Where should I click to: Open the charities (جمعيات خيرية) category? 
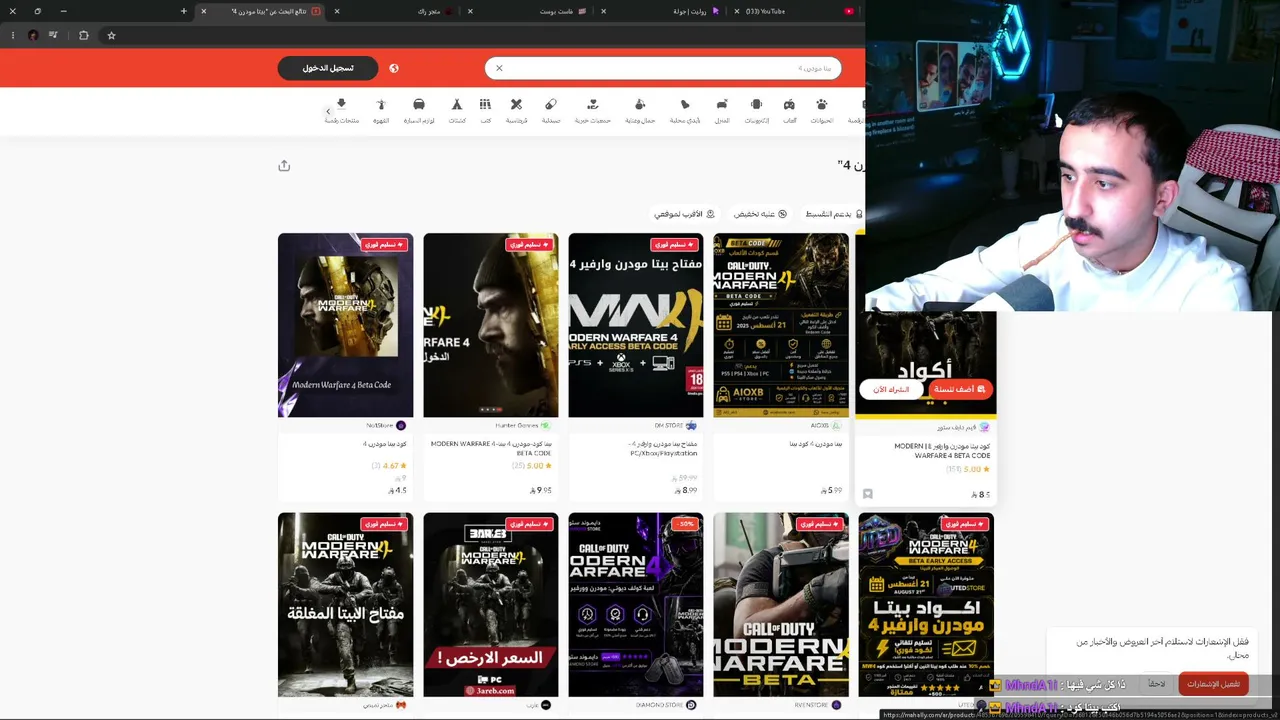coord(593,110)
